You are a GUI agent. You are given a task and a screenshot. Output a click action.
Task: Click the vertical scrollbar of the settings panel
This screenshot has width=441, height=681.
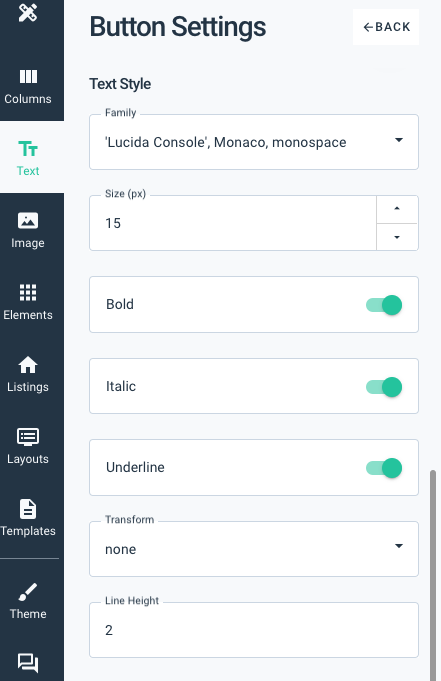pos(432,573)
